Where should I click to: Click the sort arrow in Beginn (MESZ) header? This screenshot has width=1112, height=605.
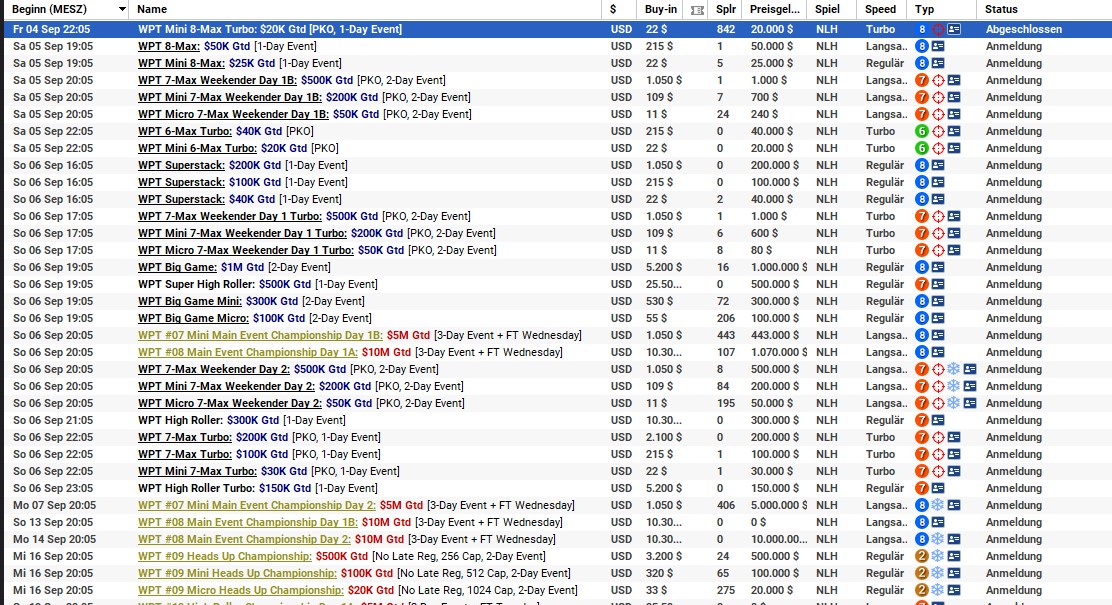point(122,9)
